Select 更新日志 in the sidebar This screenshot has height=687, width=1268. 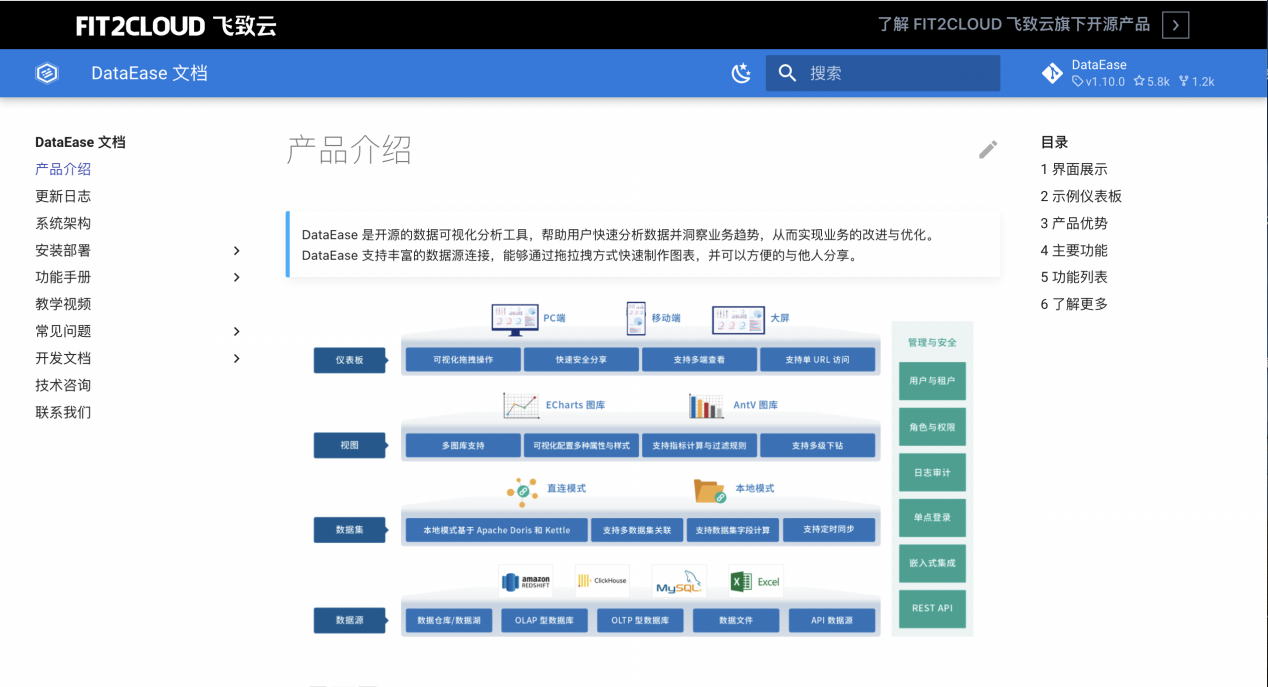(61, 196)
